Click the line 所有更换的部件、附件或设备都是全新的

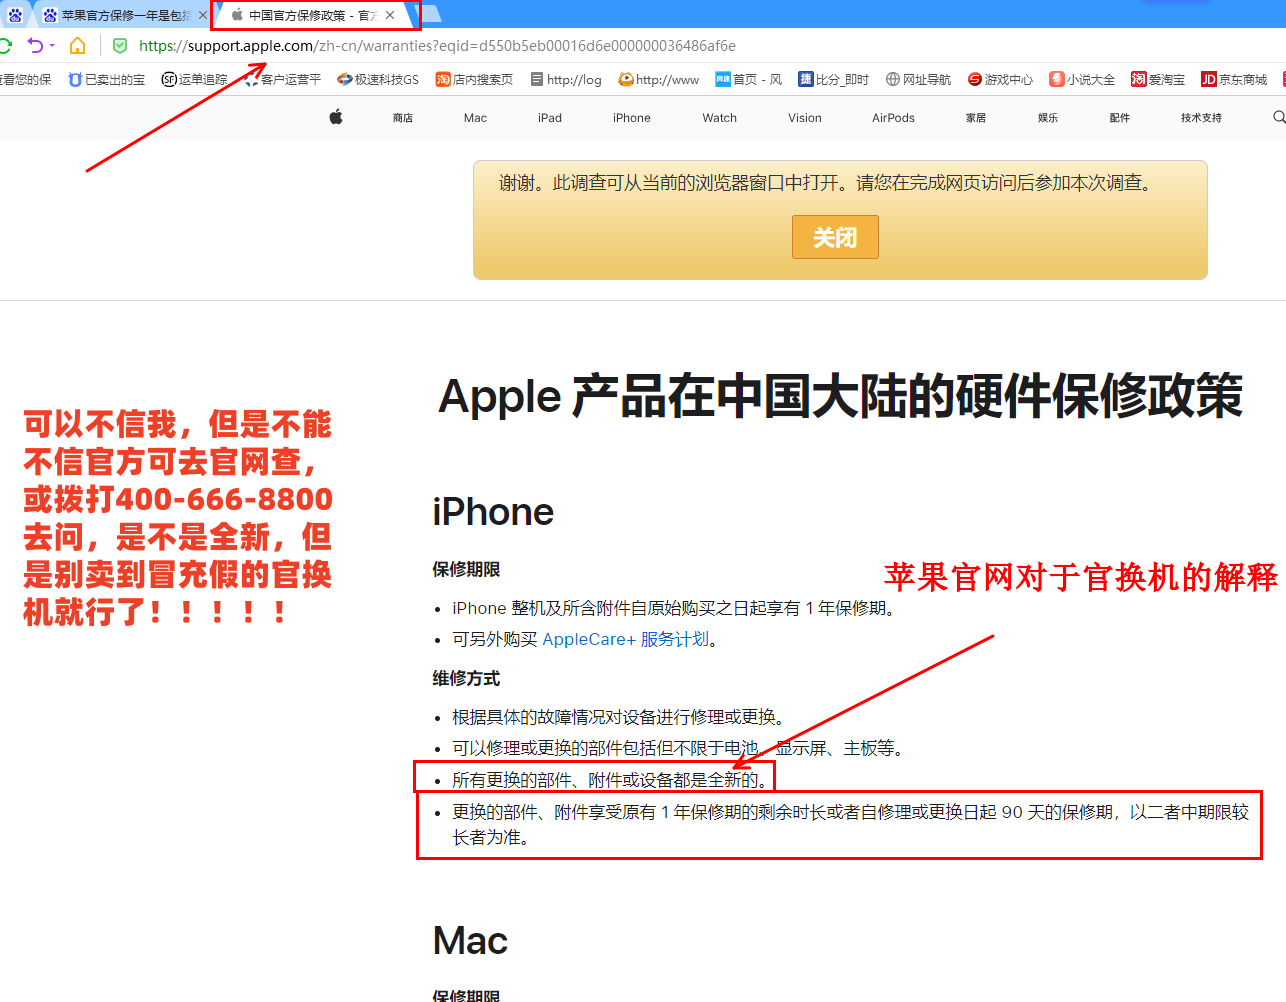tap(611, 780)
